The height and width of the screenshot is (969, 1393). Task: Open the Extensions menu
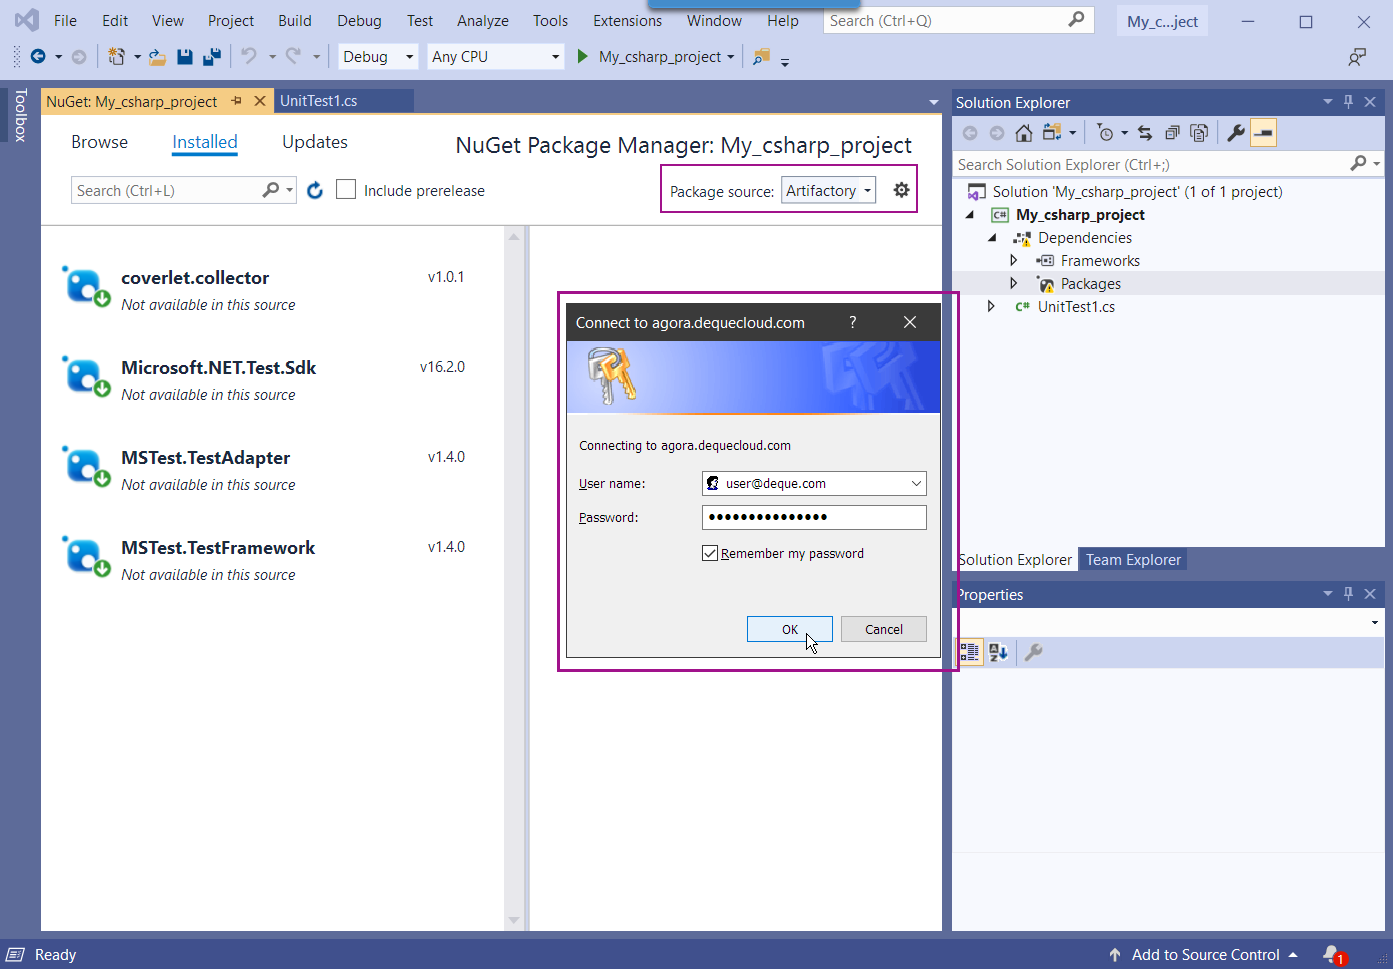tap(627, 21)
